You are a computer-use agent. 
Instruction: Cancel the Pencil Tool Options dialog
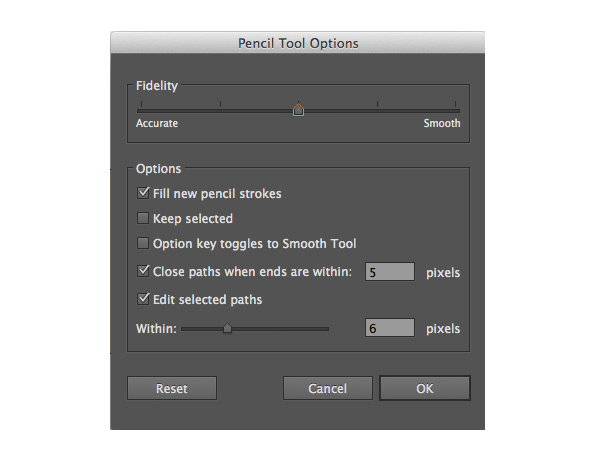327,388
